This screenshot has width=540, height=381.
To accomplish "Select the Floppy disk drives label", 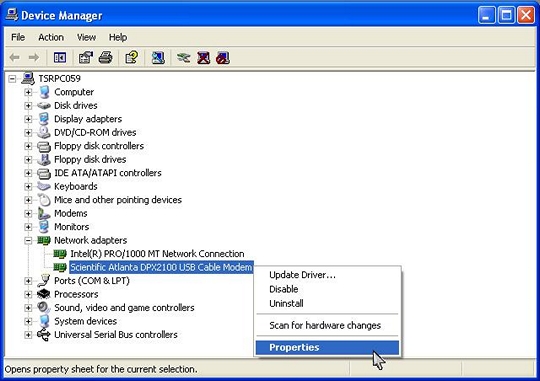I will (90, 159).
